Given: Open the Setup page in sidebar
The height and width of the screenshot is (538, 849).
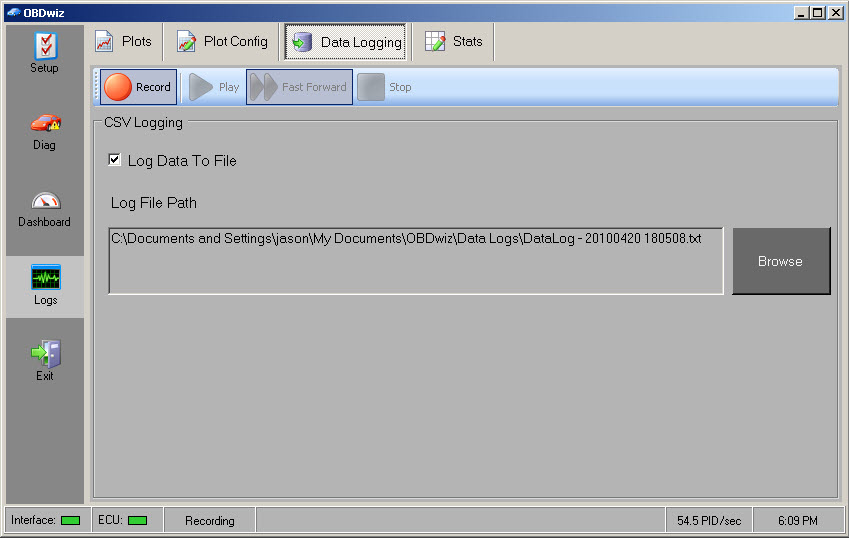Looking at the screenshot, I should [45, 46].
